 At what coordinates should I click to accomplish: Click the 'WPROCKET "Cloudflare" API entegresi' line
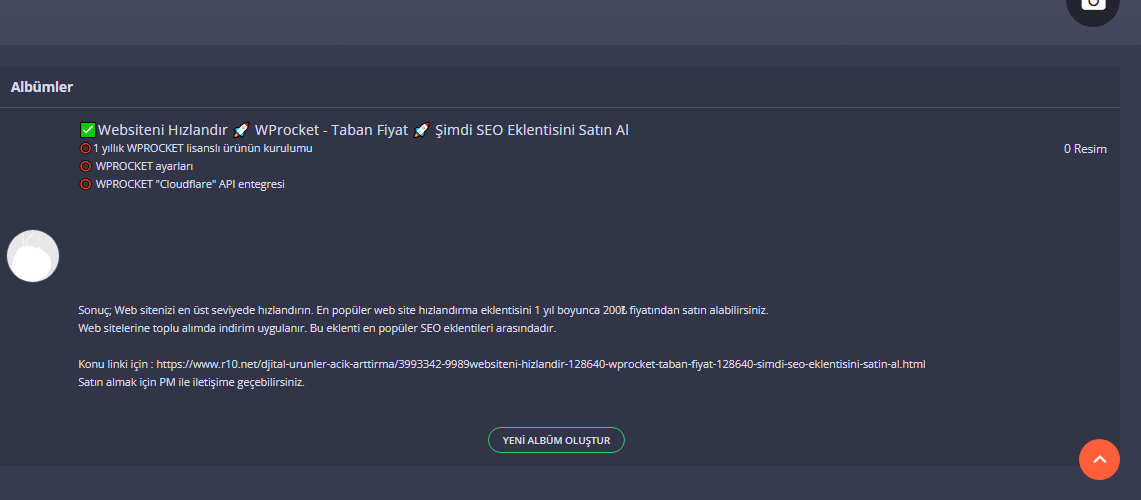tap(190, 184)
